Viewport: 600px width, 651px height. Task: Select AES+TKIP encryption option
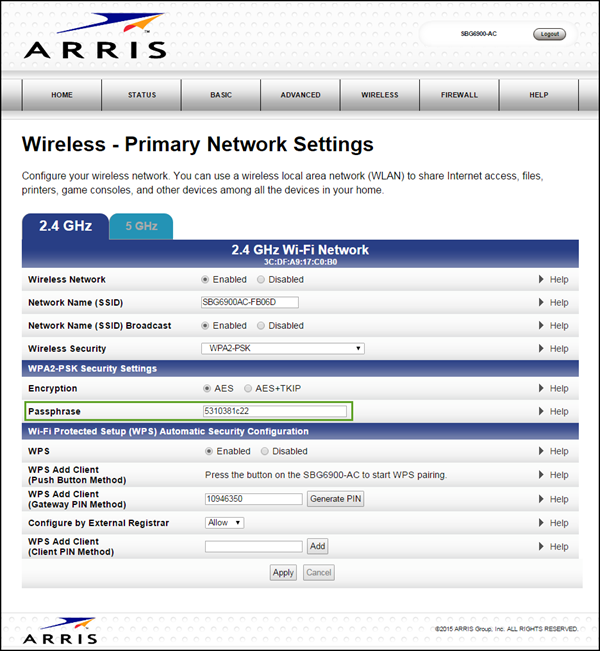248,389
